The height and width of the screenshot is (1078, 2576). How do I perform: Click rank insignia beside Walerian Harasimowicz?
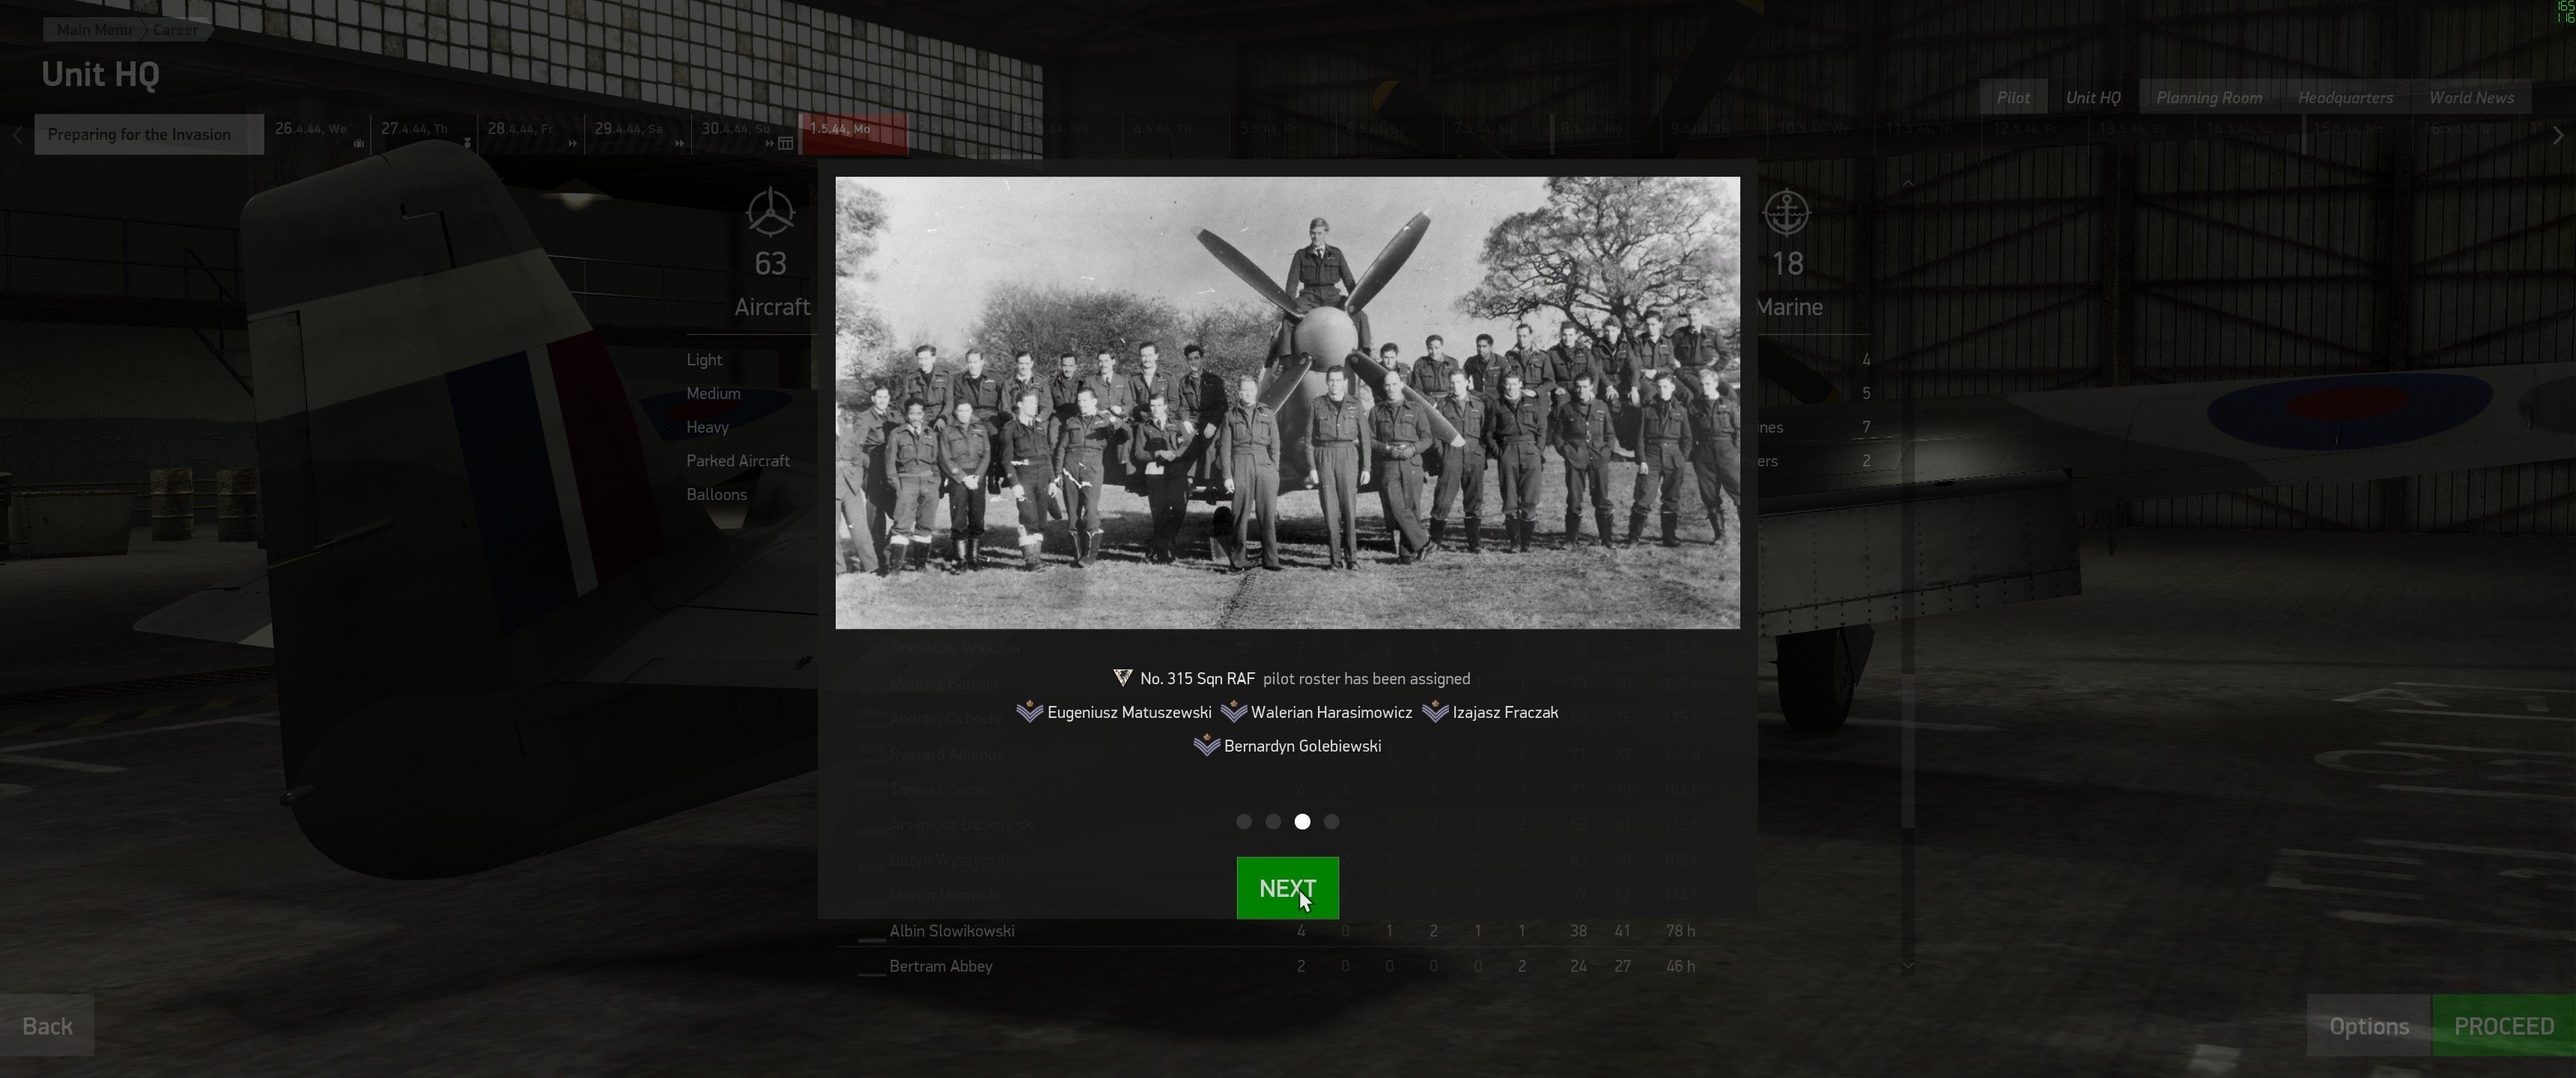point(1233,712)
